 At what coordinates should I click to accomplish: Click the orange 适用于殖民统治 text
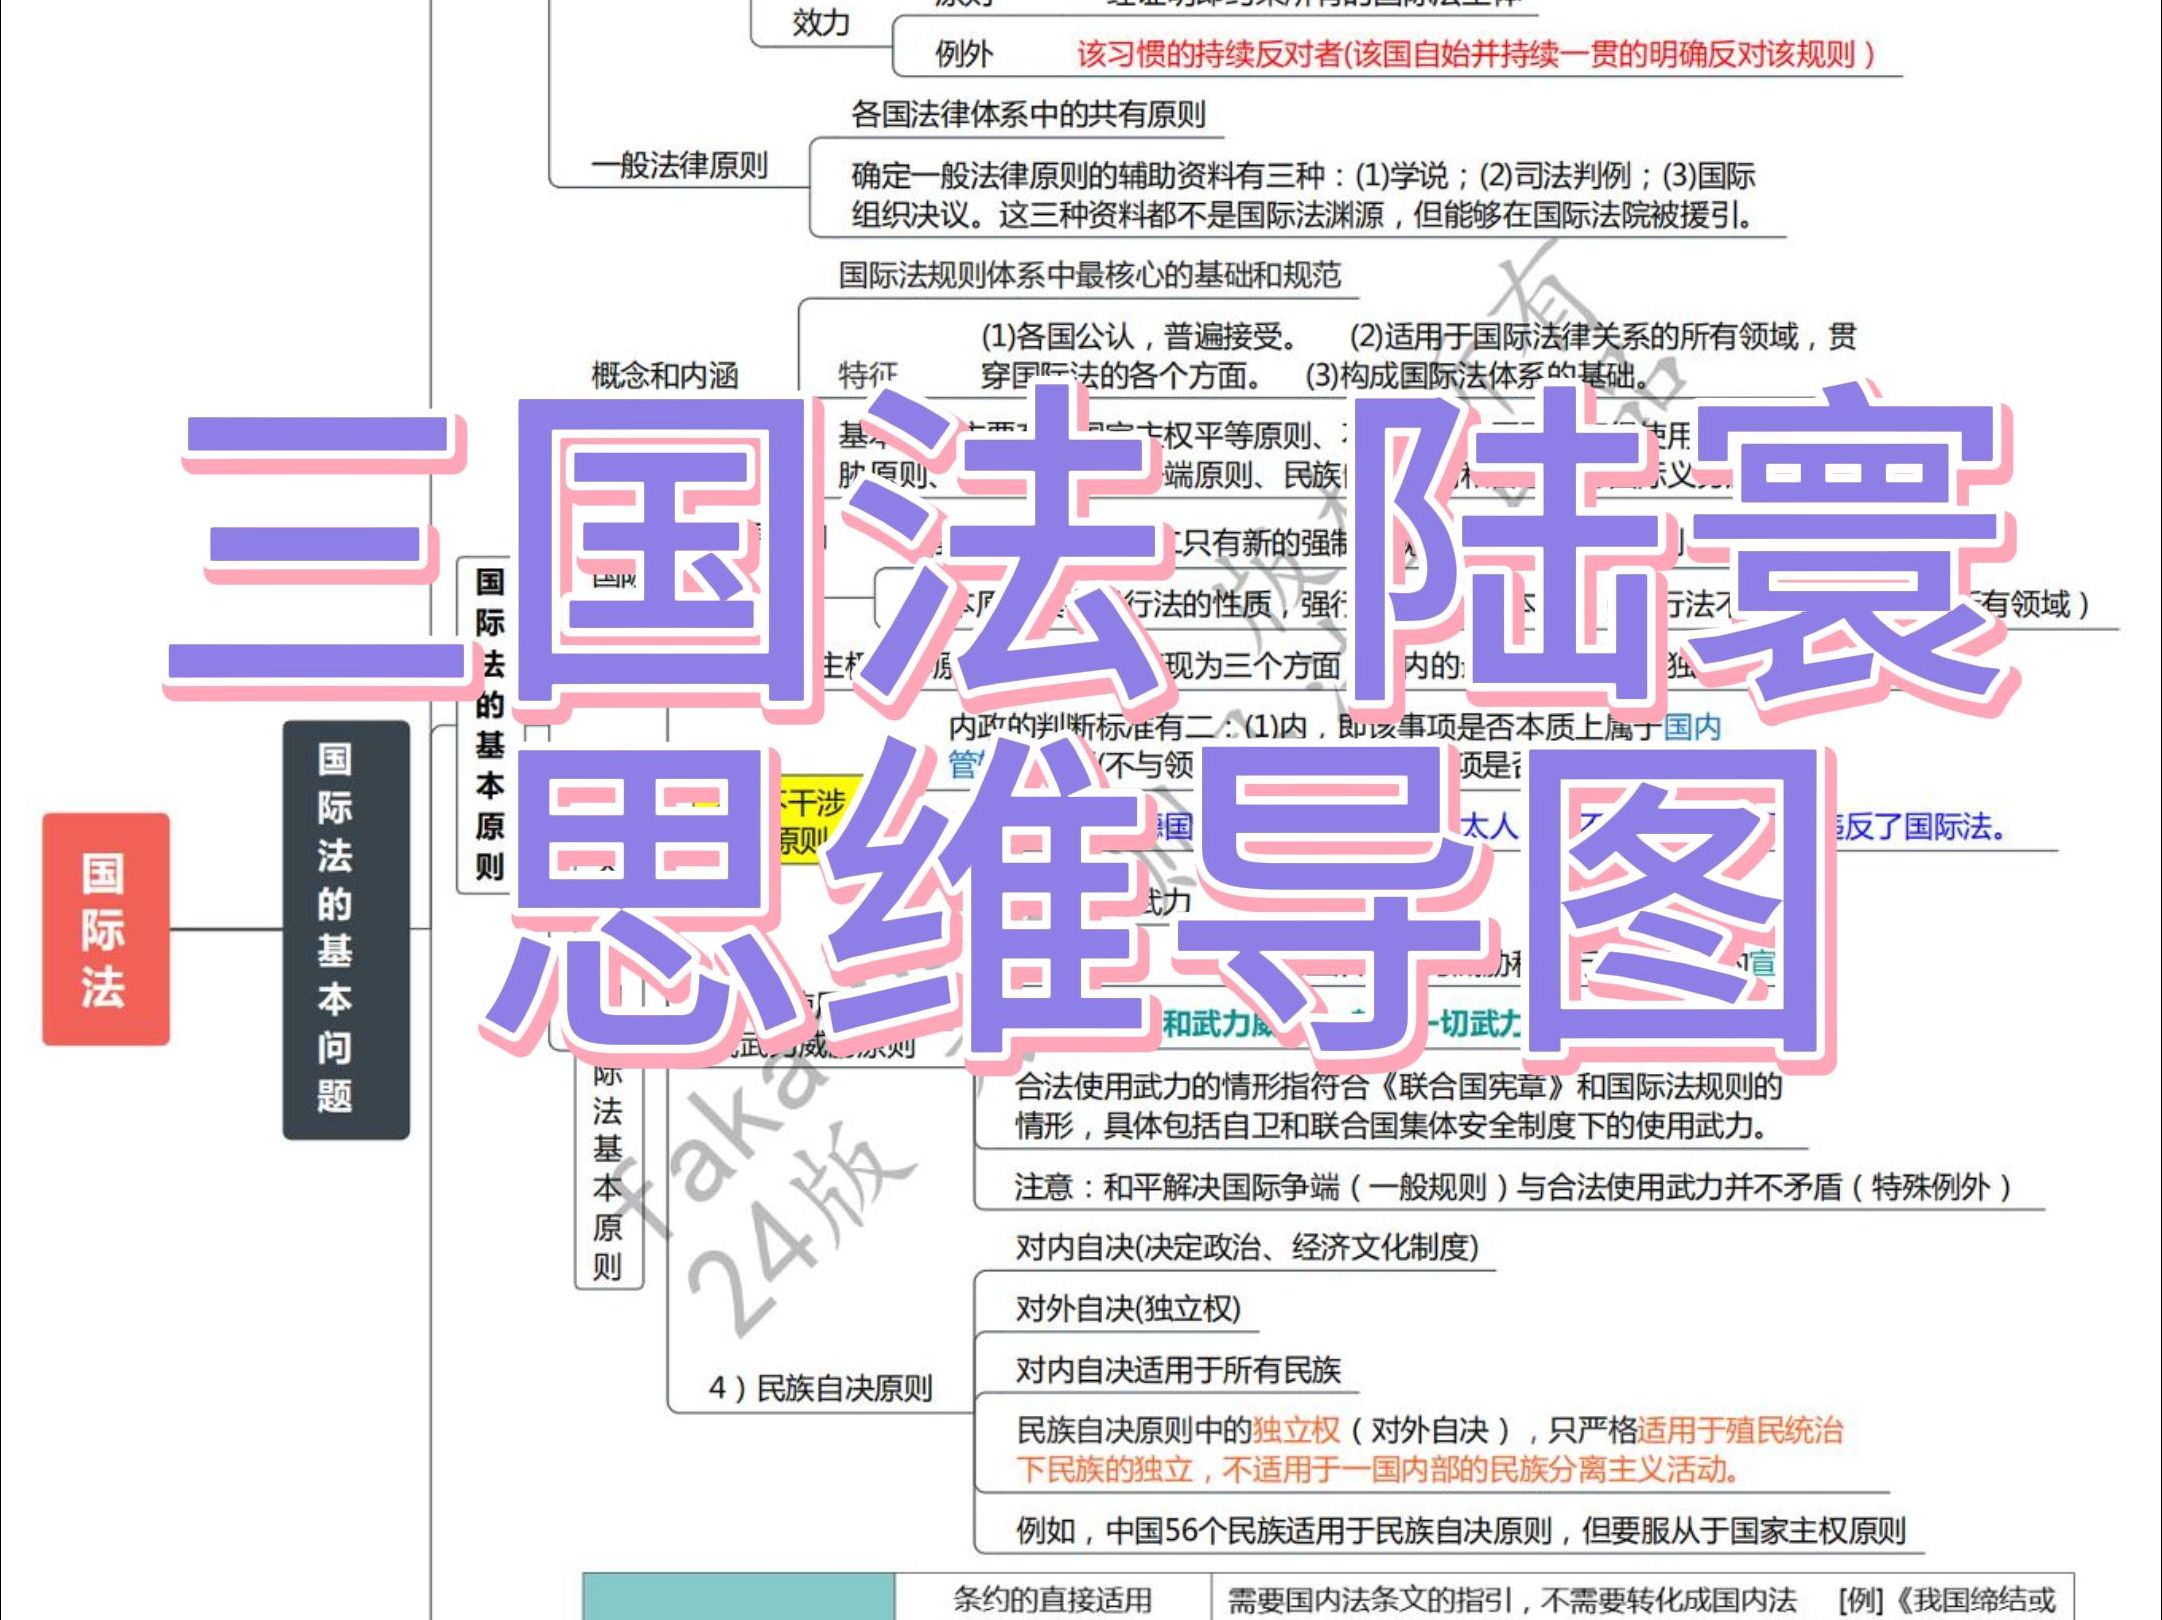[1740, 1430]
